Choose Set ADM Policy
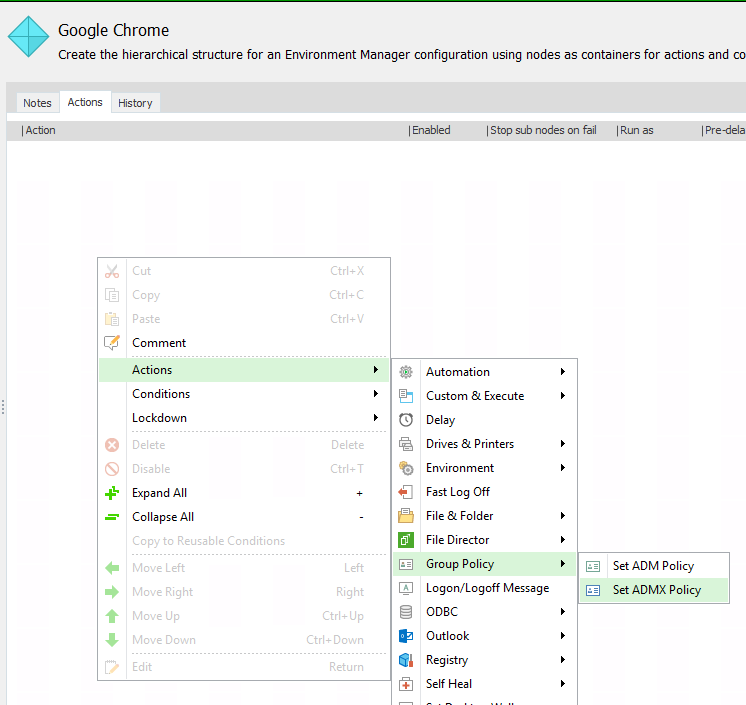This screenshot has height=705, width=746. [652, 566]
